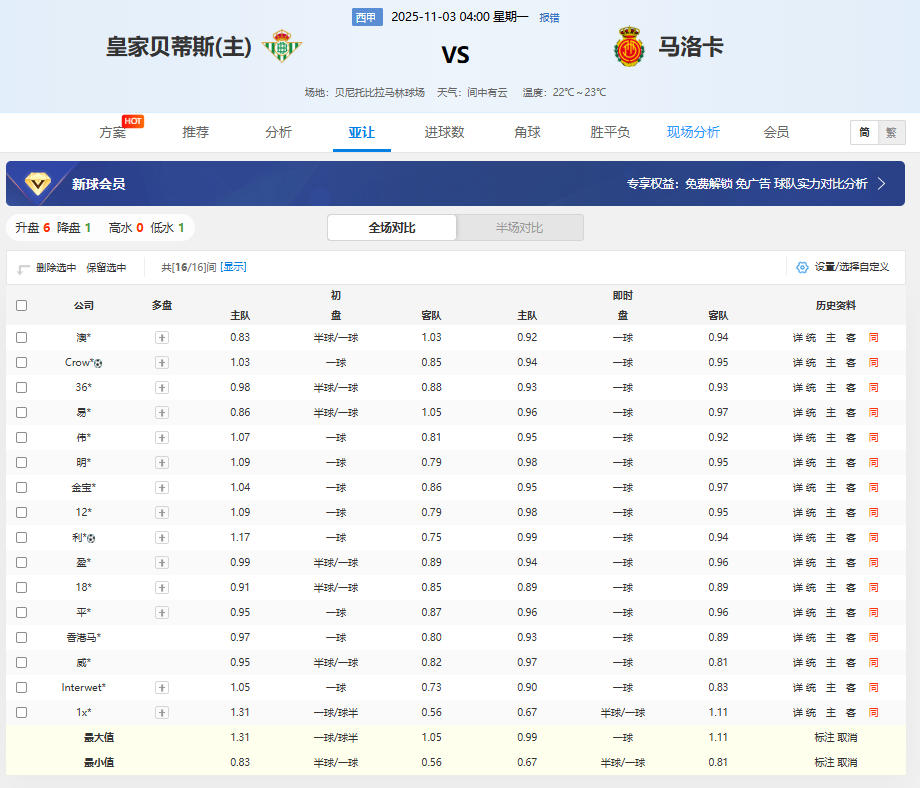
Task: Click the plus icon in the Interwet* row
Action: coord(162,688)
